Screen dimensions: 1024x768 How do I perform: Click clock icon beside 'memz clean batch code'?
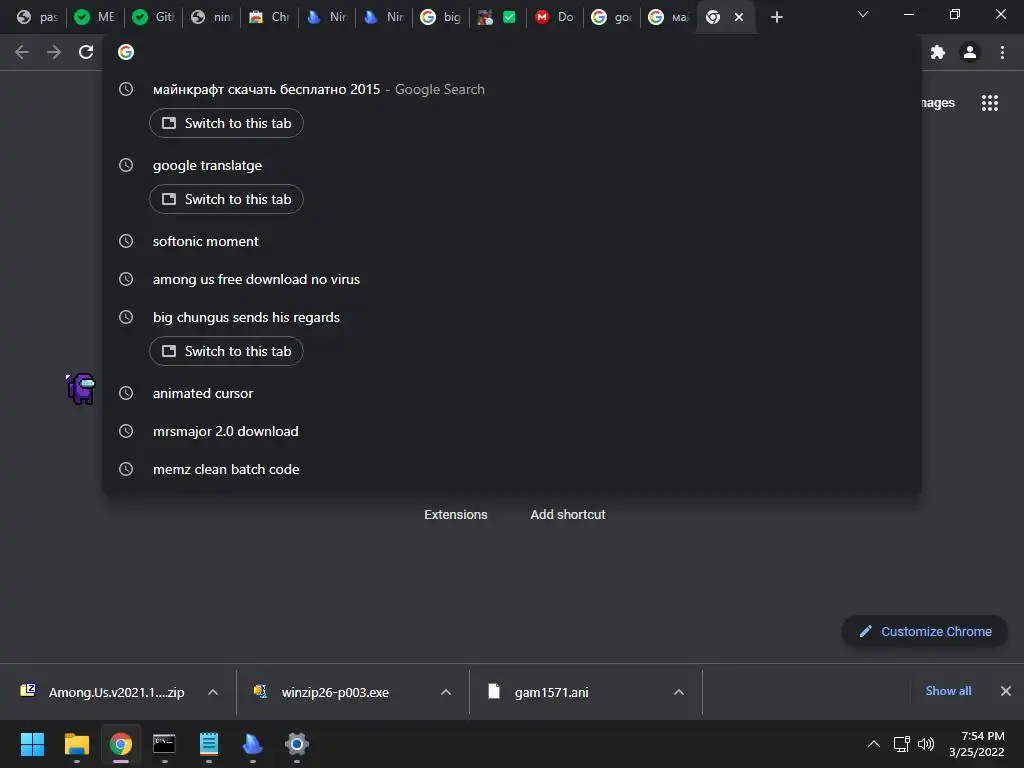coord(126,469)
